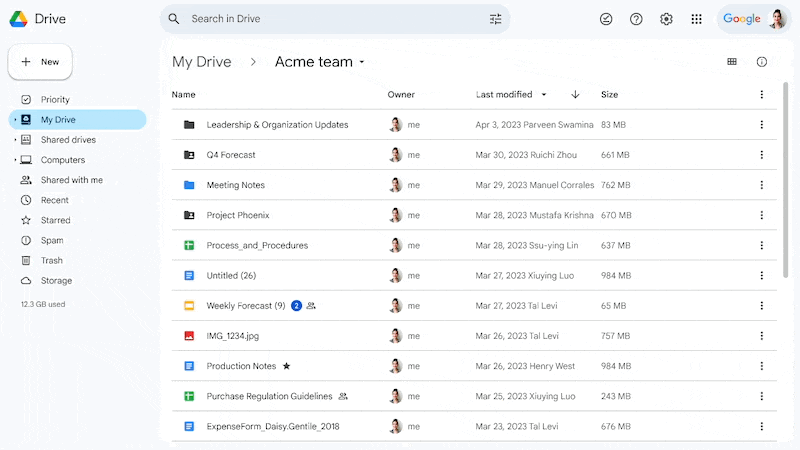Screen dimensions: 800x450
Task: Open the Last modified sort dropdown
Action: tap(544, 94)
